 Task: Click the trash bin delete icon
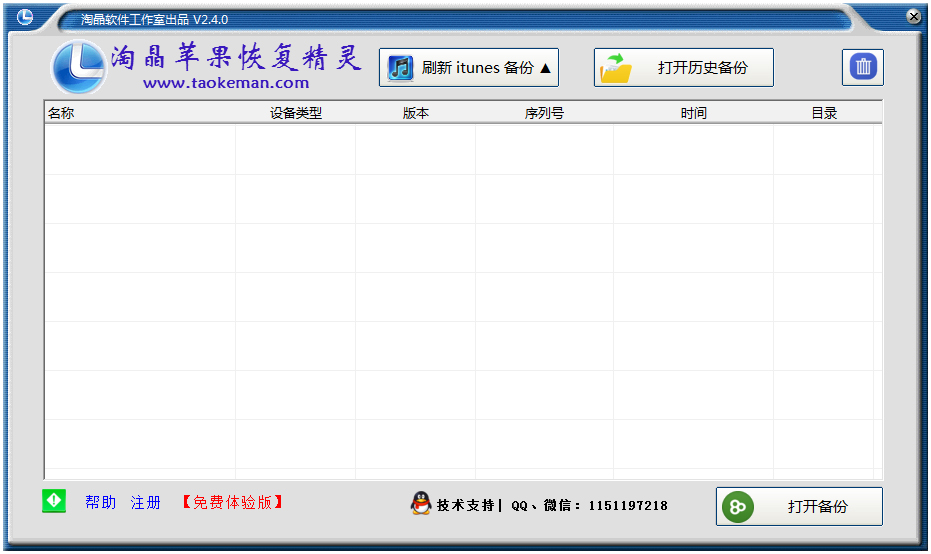click(862, 67)
